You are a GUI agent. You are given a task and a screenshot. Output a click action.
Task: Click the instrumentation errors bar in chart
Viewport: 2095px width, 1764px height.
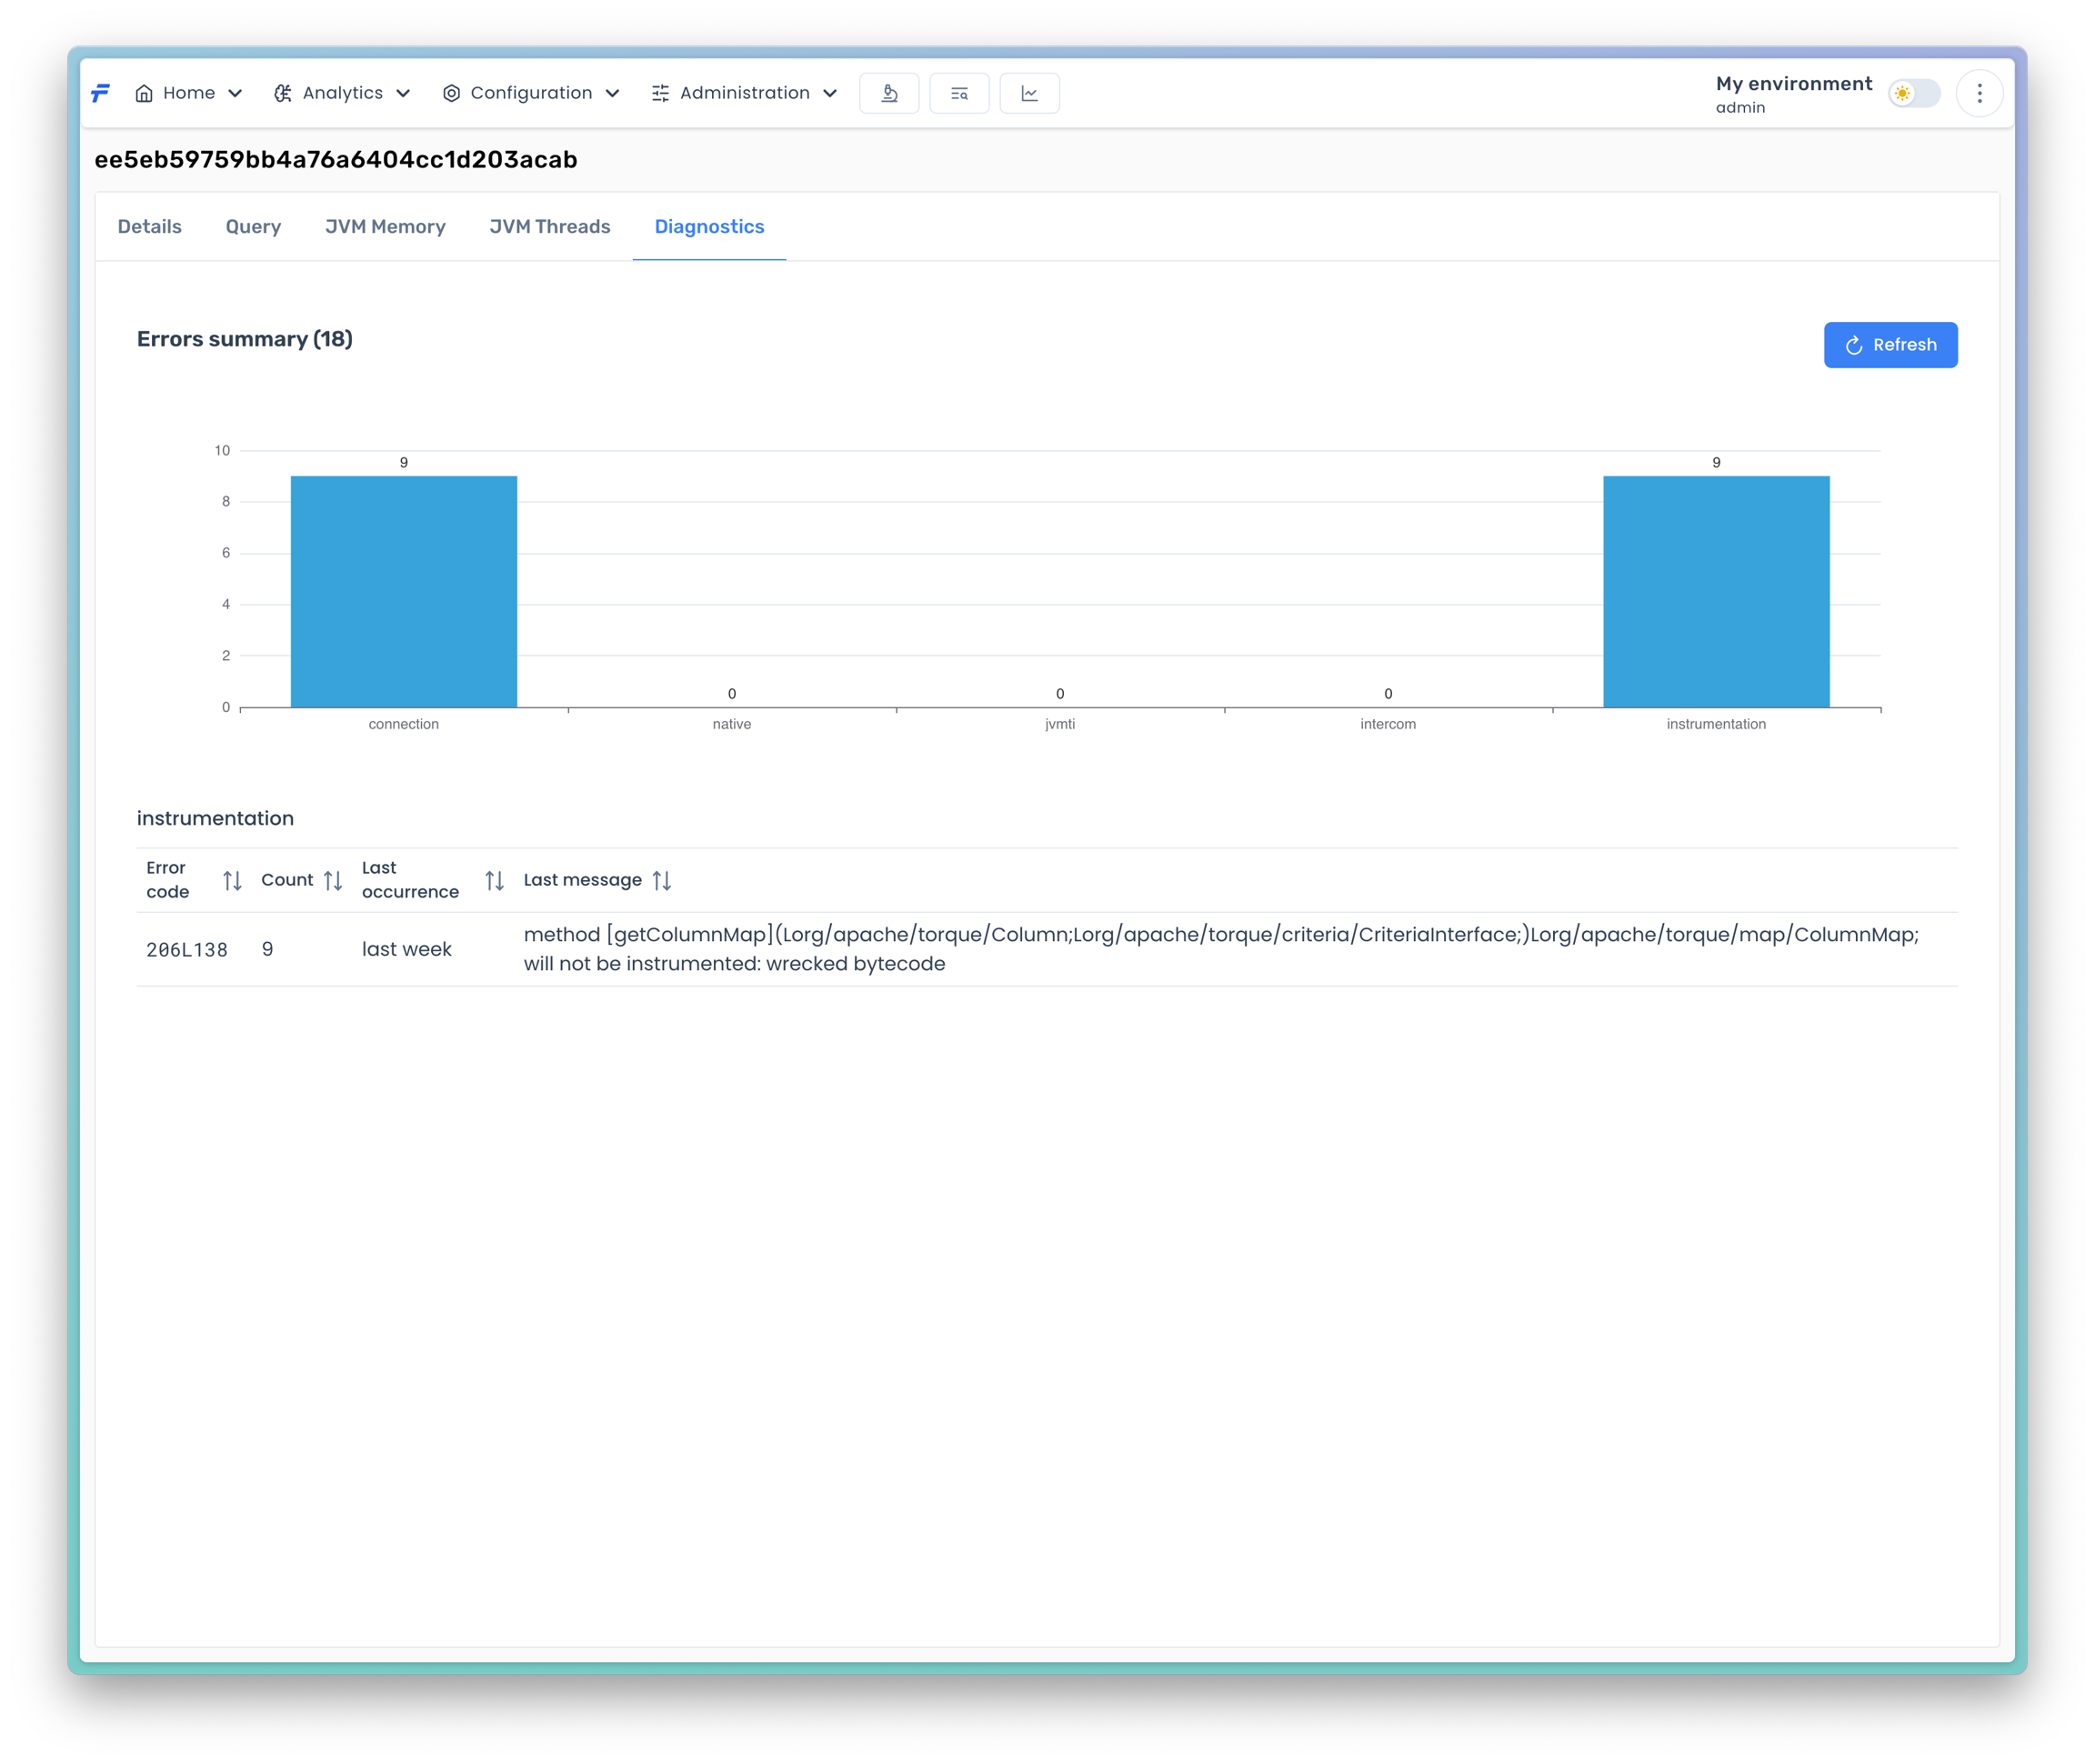point(1715,591)
